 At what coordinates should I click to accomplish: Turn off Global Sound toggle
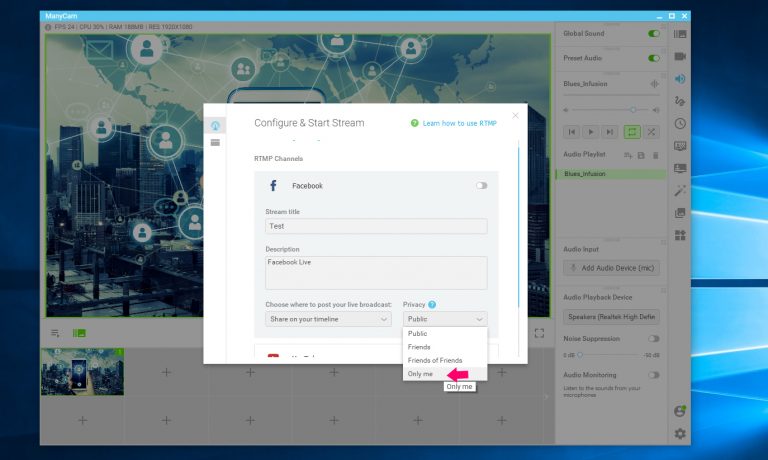click(653, 33)
